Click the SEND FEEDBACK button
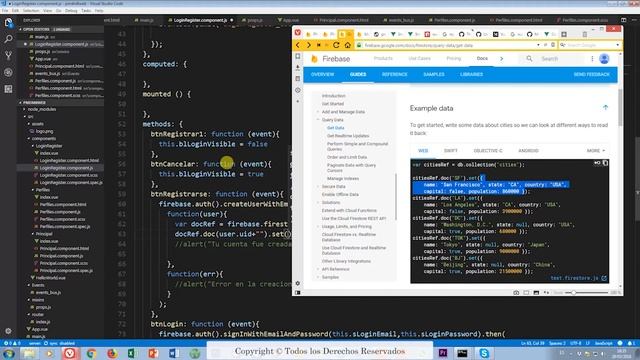 [x=591, y=74]
